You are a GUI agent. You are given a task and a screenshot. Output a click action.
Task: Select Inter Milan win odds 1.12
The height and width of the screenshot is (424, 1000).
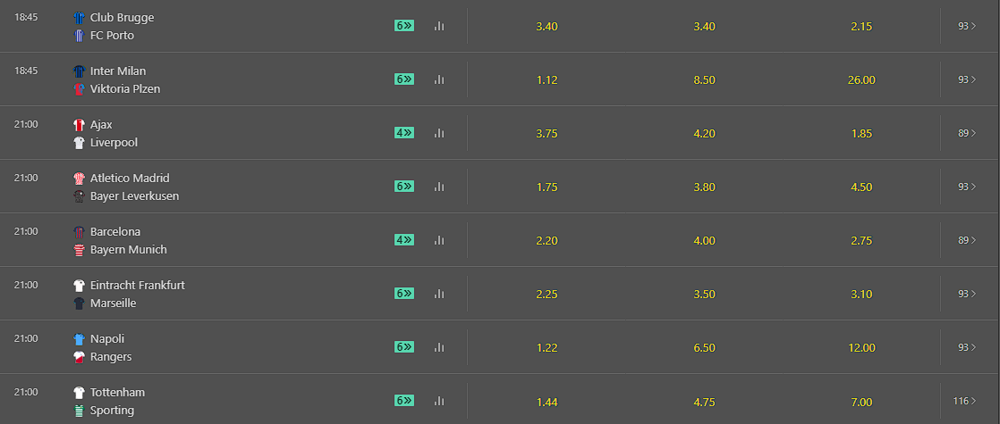(547, 80)
